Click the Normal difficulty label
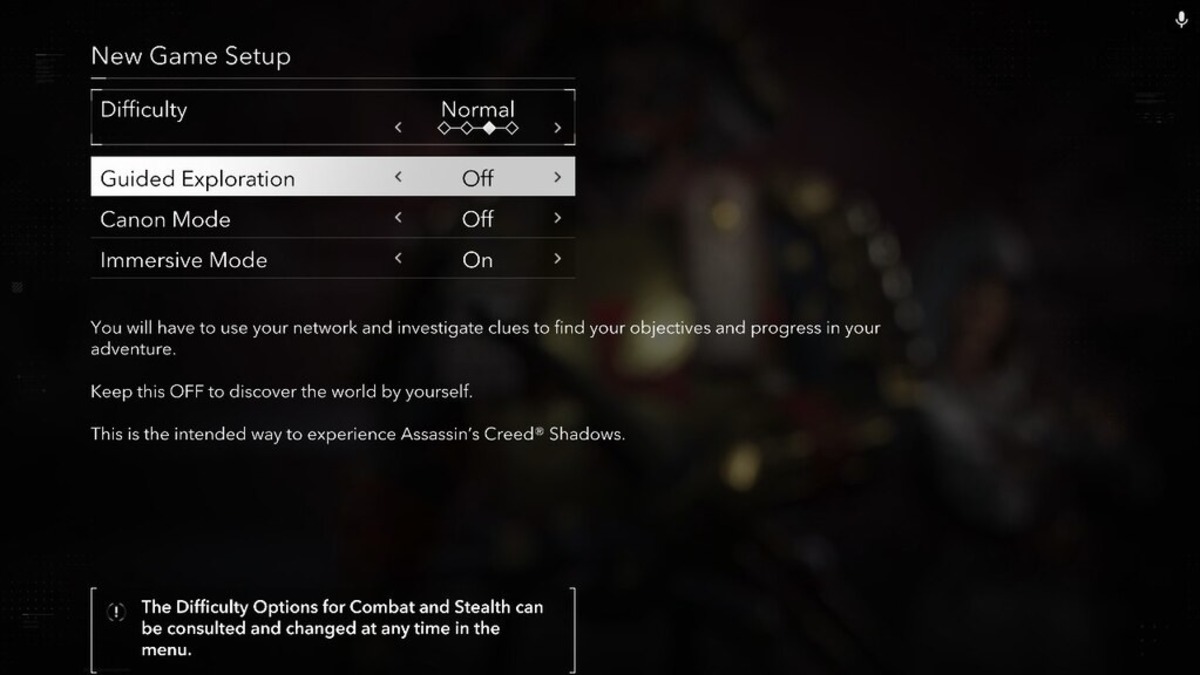 478,109
